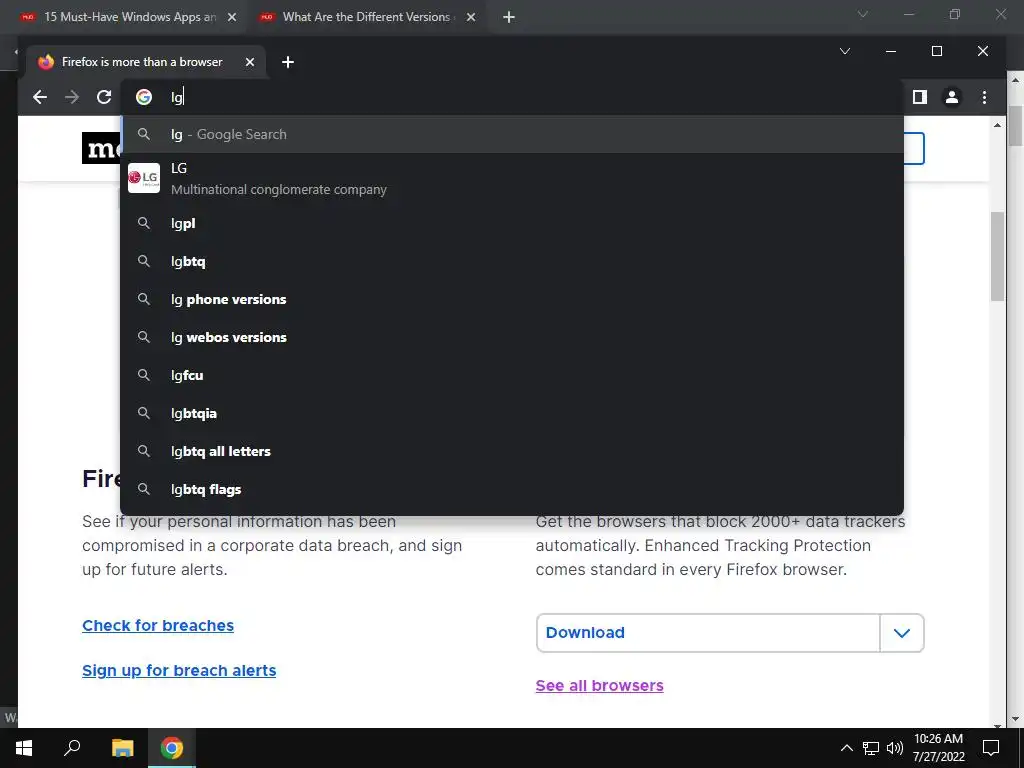The image size is (1024, 768).
Task: Click the 'See all browsers' link
Action: [600, 686]
